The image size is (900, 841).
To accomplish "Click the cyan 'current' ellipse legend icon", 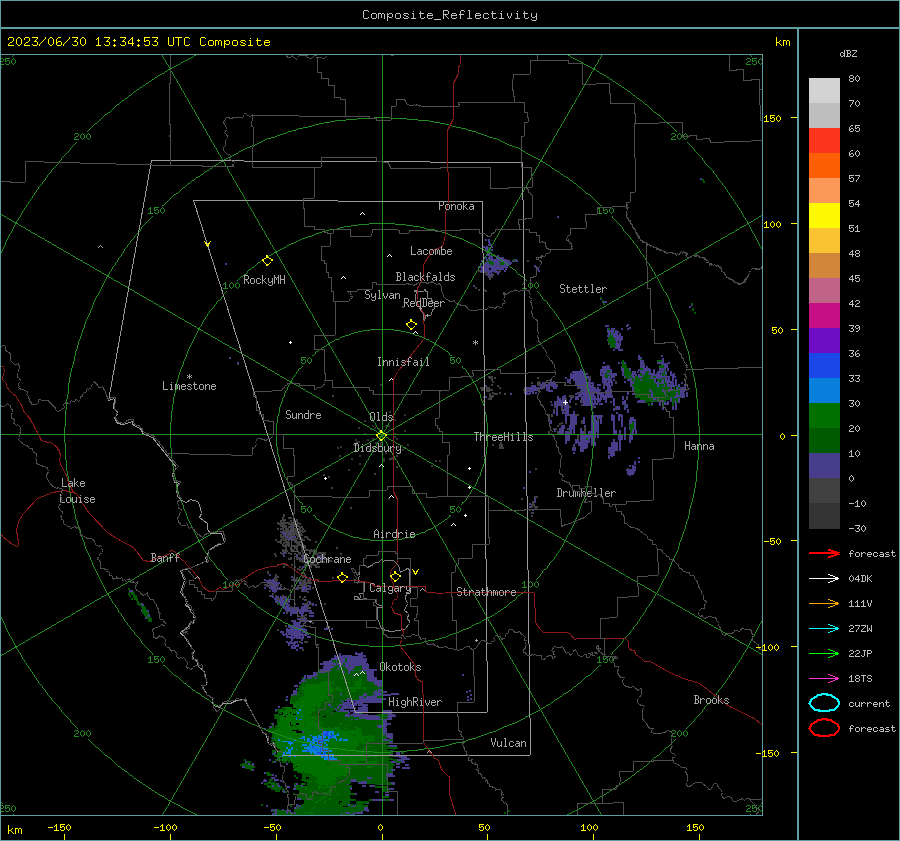I will 824,703.
